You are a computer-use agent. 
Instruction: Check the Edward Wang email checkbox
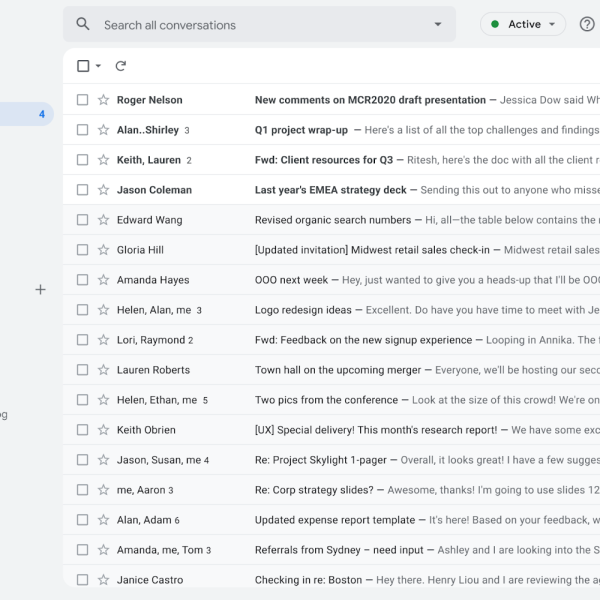click(83, 220)
